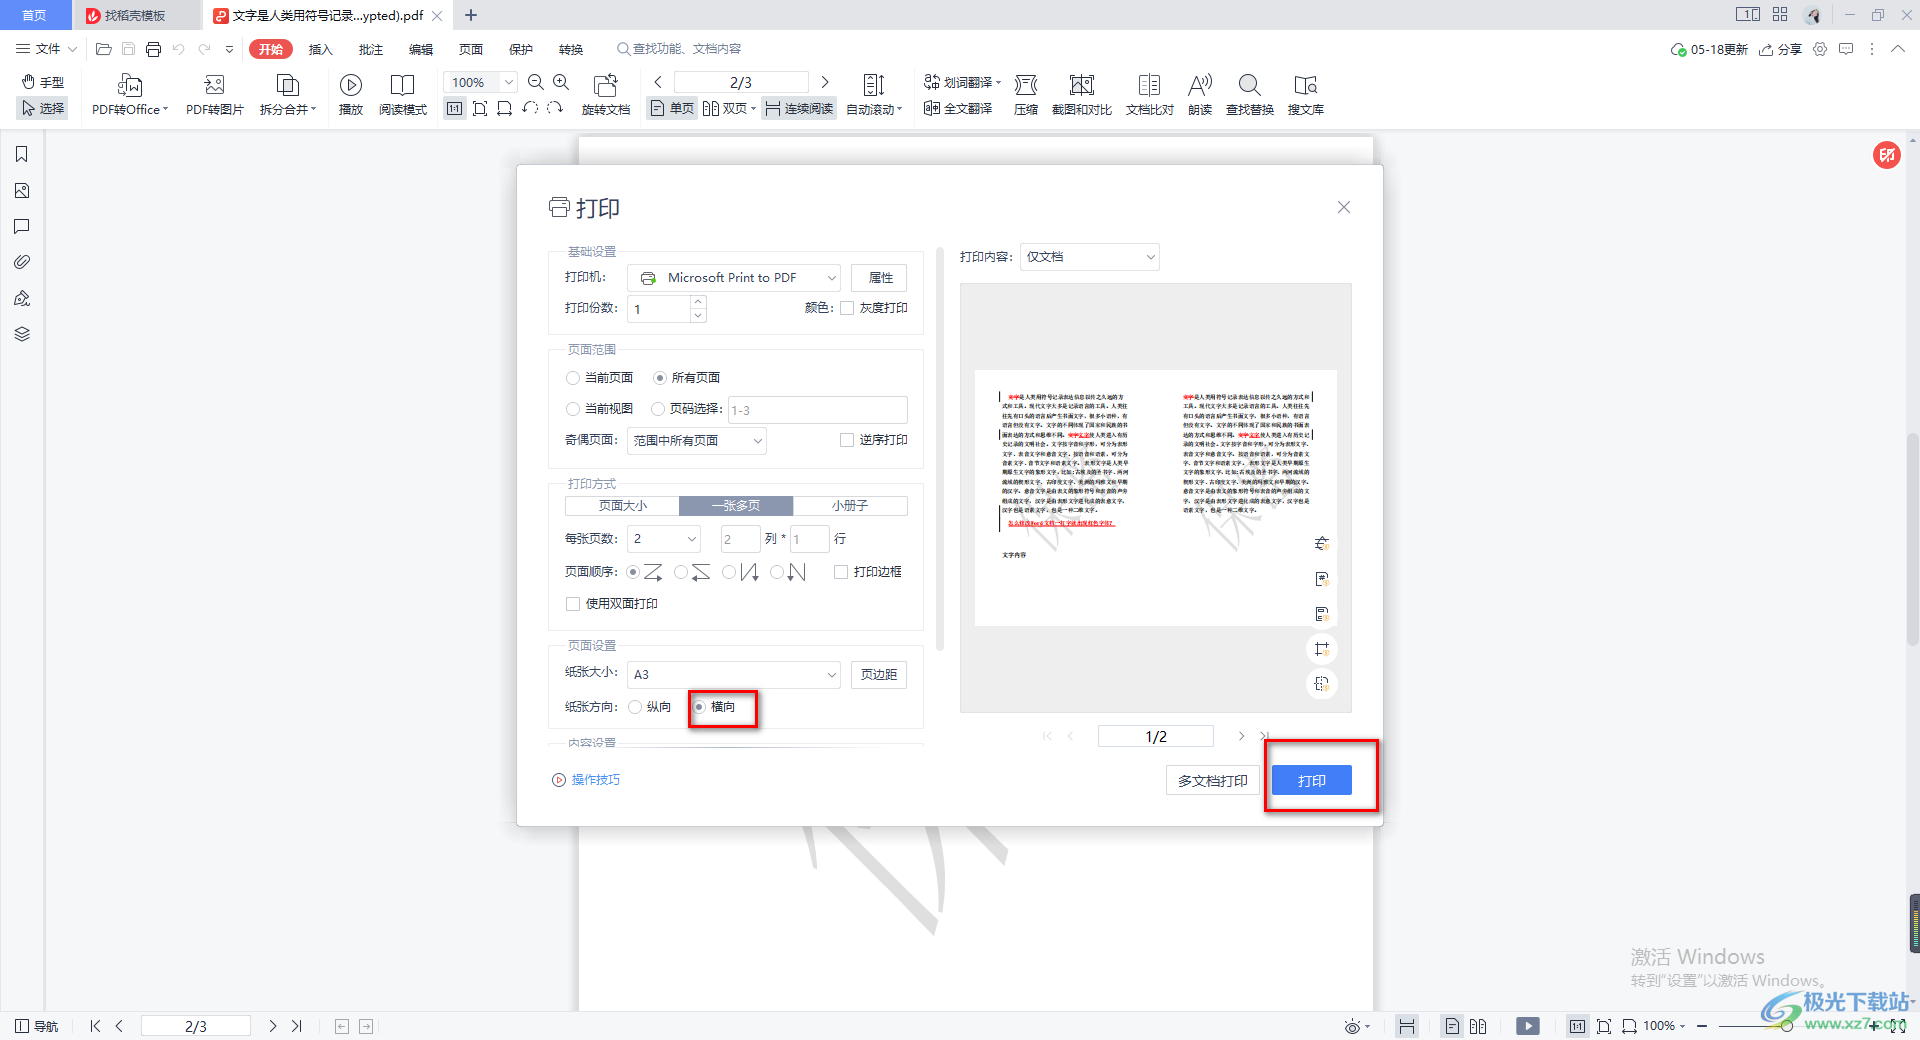
Task: Open the 操作技巧 tips link
Action: coord(587,780)
